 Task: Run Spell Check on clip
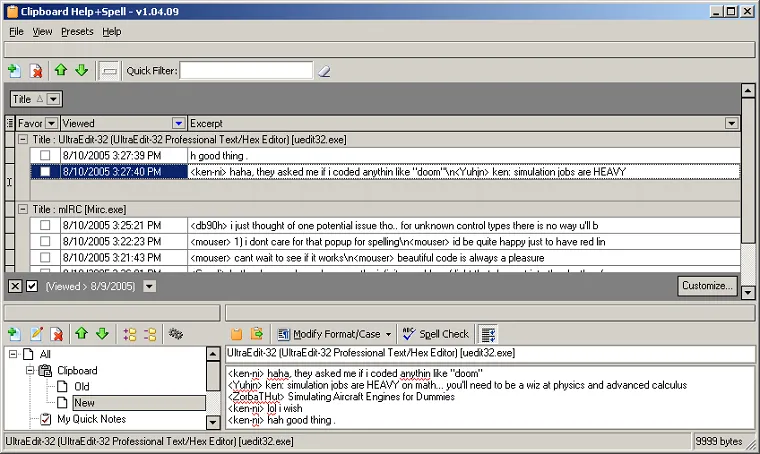[x=436, y=334]
